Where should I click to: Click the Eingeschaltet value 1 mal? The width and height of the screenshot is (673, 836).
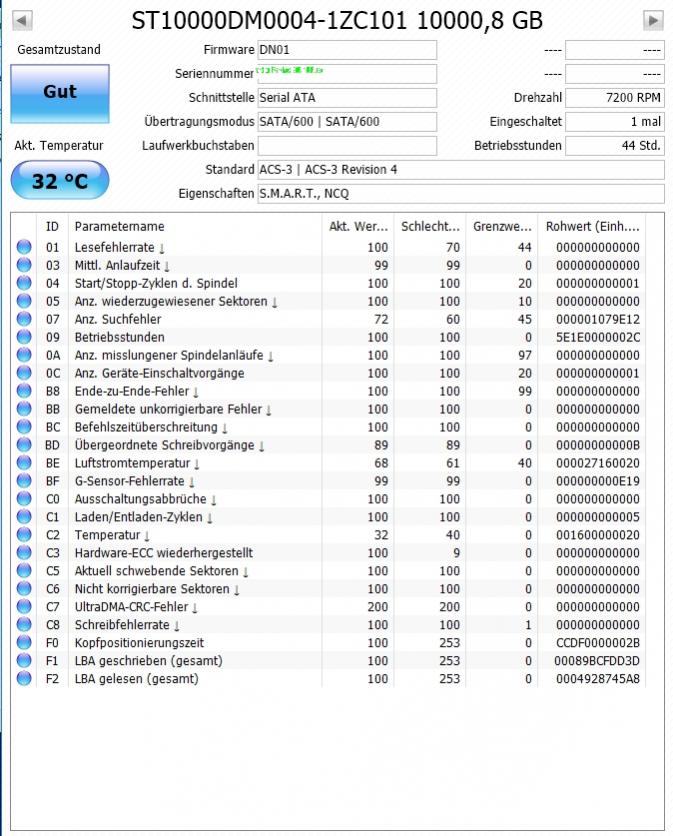tap(615, 122)
